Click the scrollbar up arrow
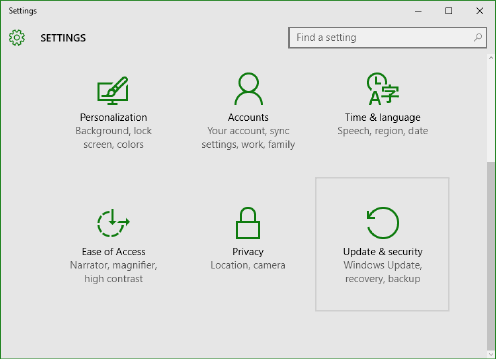Screen dimensions: 496x360 click(x=491, y=58)
